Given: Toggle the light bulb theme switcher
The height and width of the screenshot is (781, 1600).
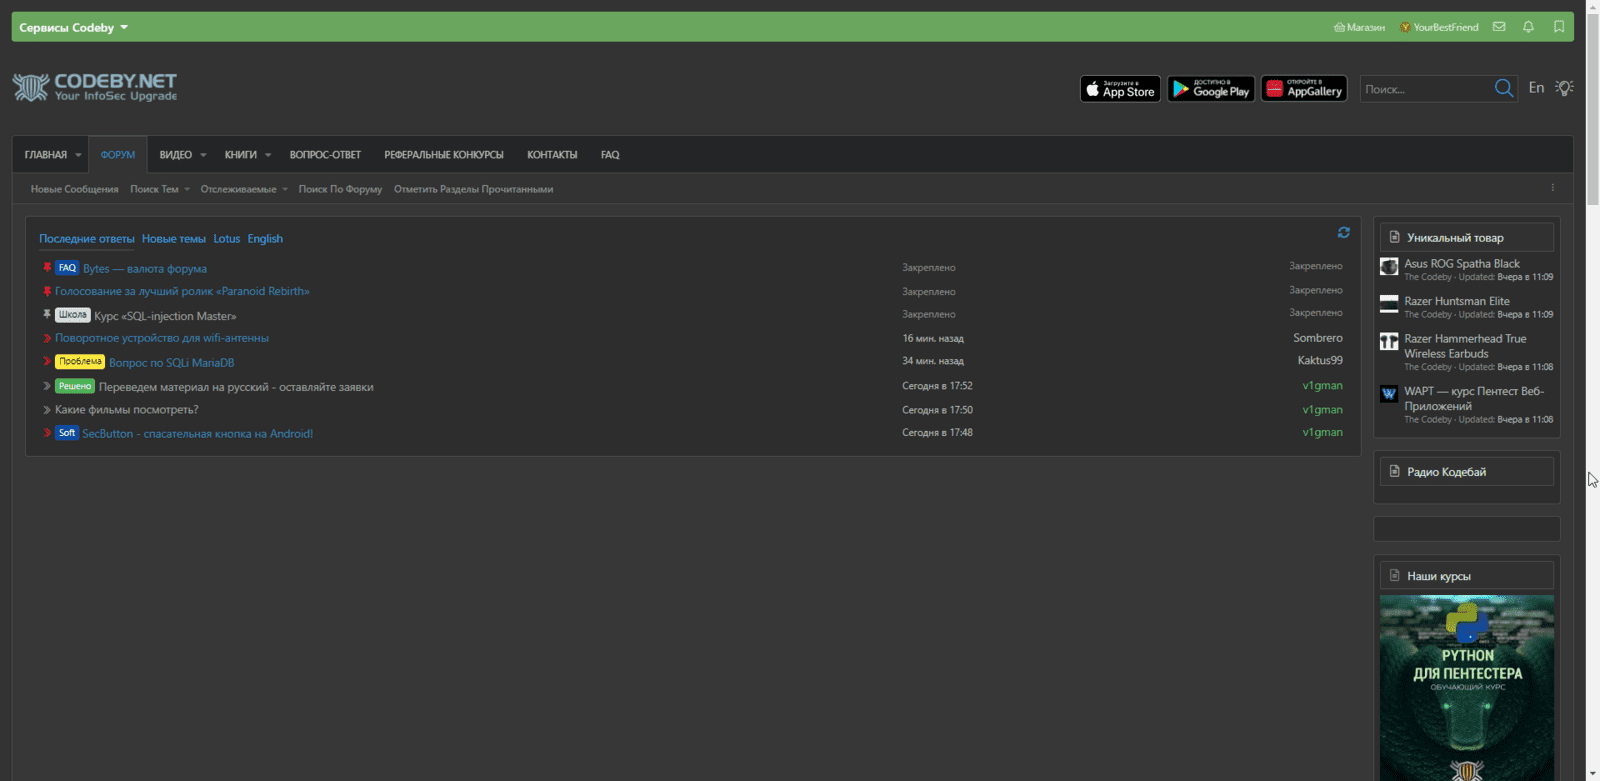Looking at the screenshot, I should (1565, 88).
